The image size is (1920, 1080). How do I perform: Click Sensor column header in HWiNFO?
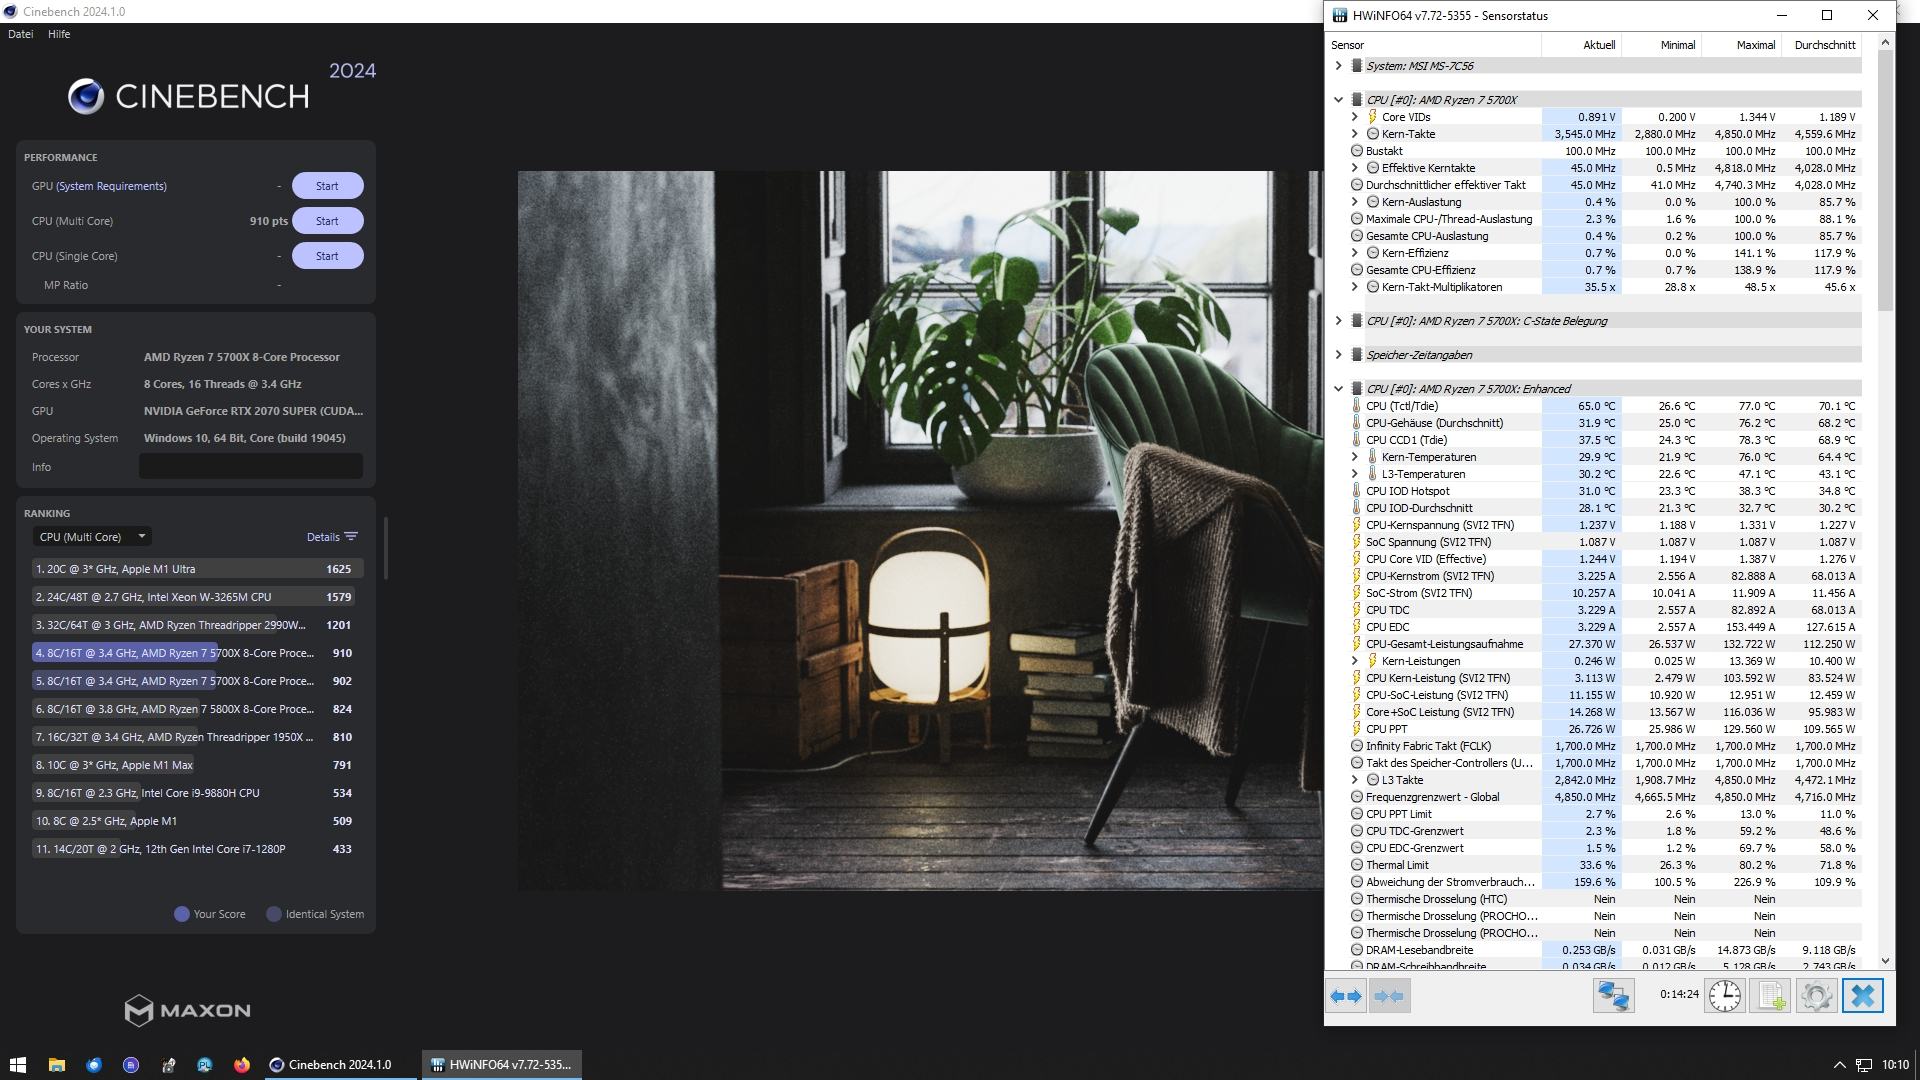click(1434, 45)
